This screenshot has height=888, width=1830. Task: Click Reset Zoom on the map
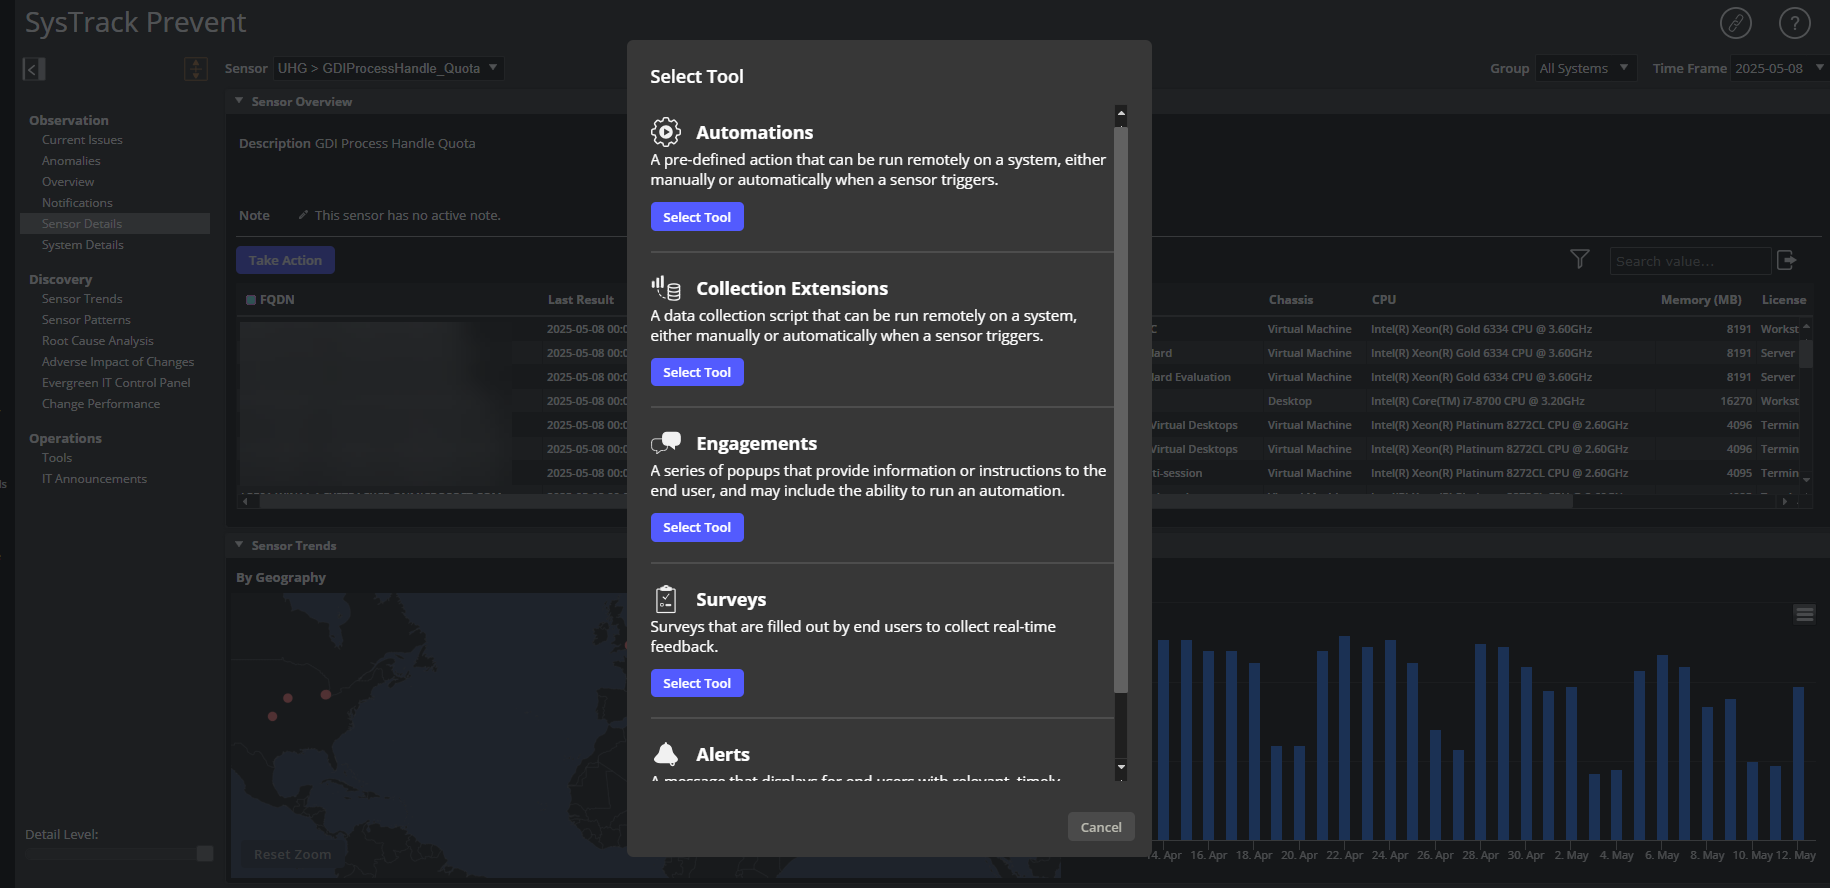point(292,854)
